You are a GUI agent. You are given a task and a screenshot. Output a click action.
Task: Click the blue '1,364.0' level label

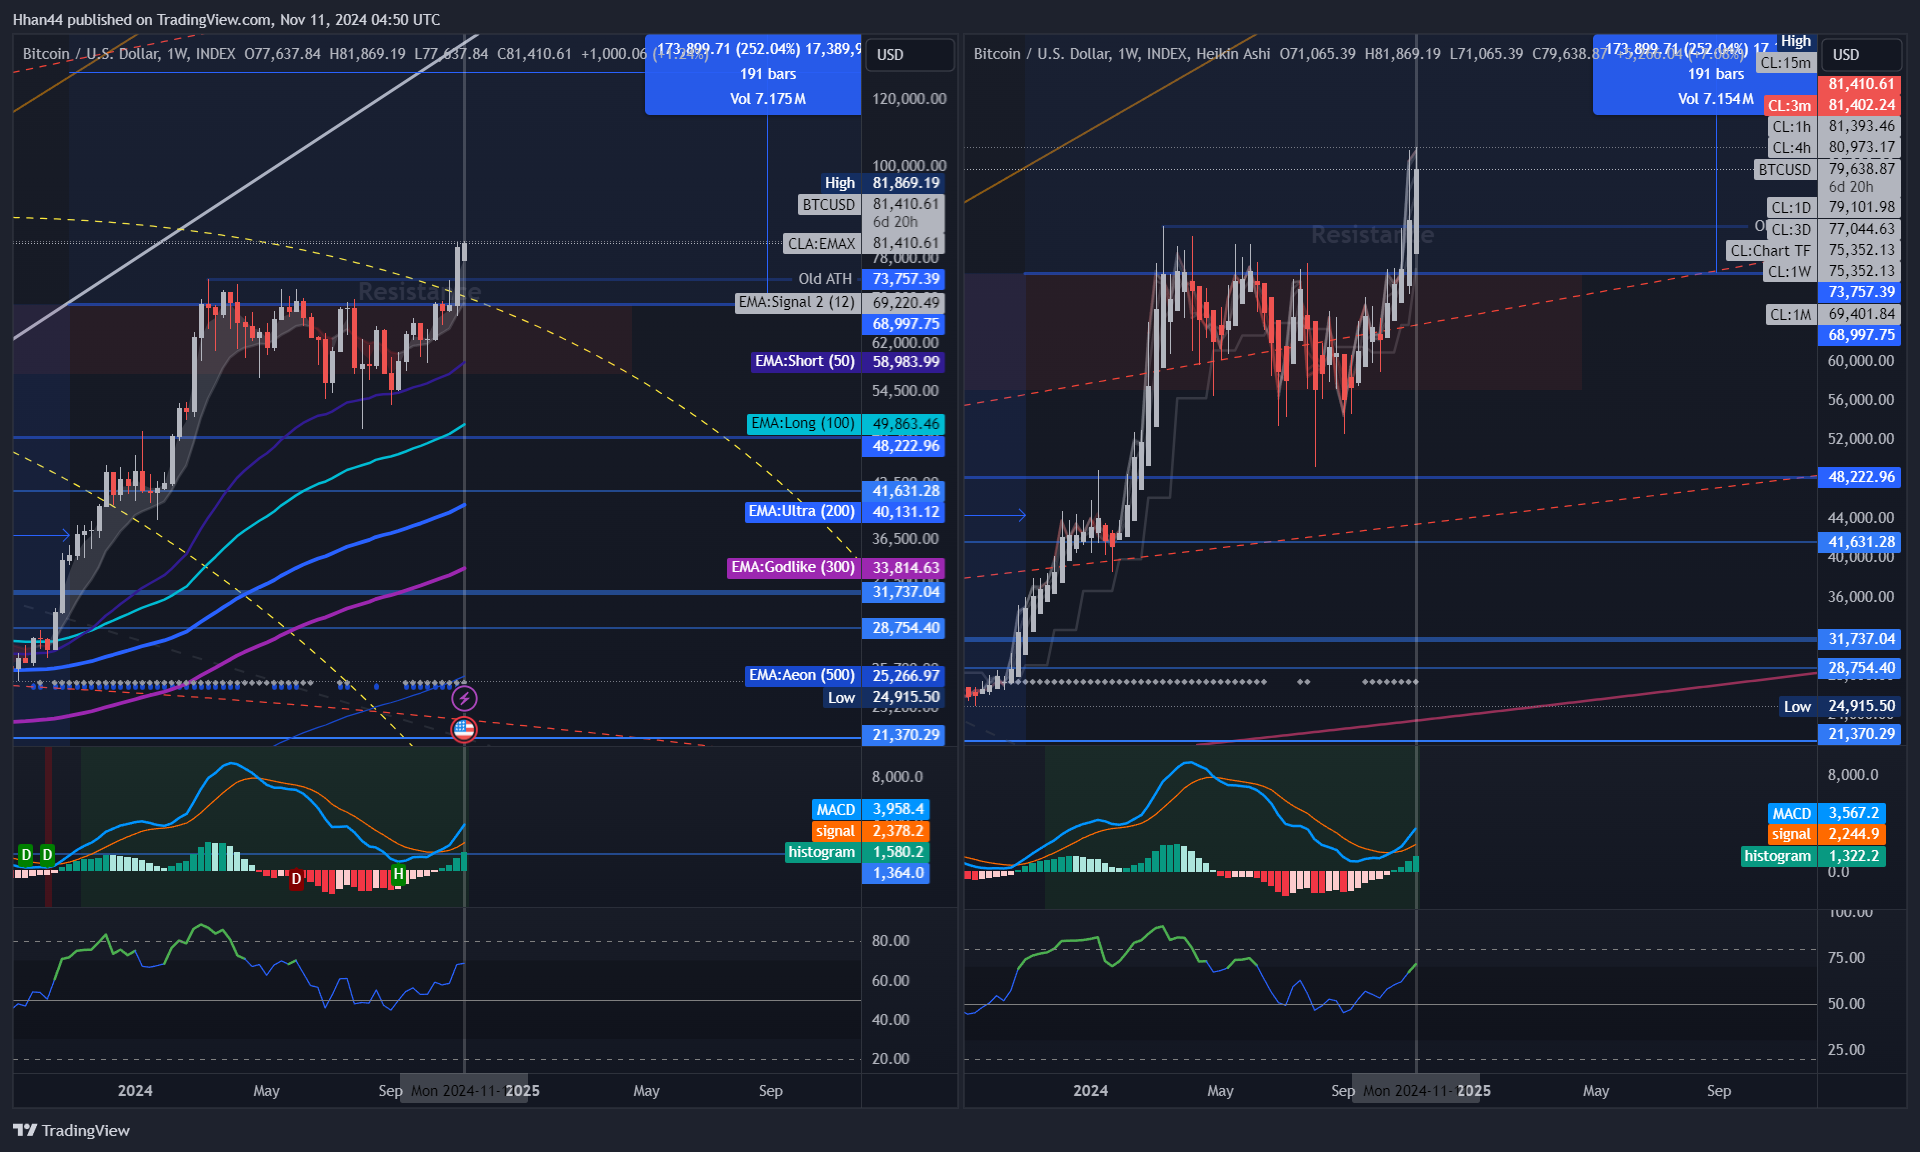coord(898,873)
